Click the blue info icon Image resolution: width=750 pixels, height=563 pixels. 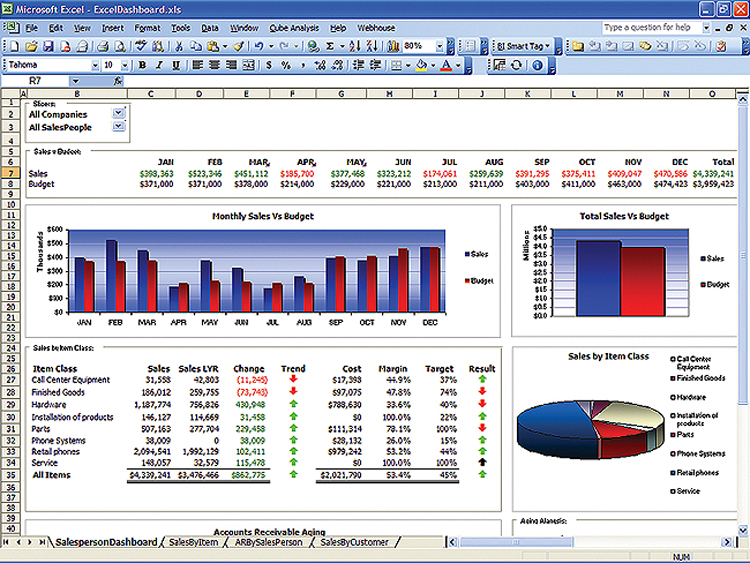coord(537,65)
